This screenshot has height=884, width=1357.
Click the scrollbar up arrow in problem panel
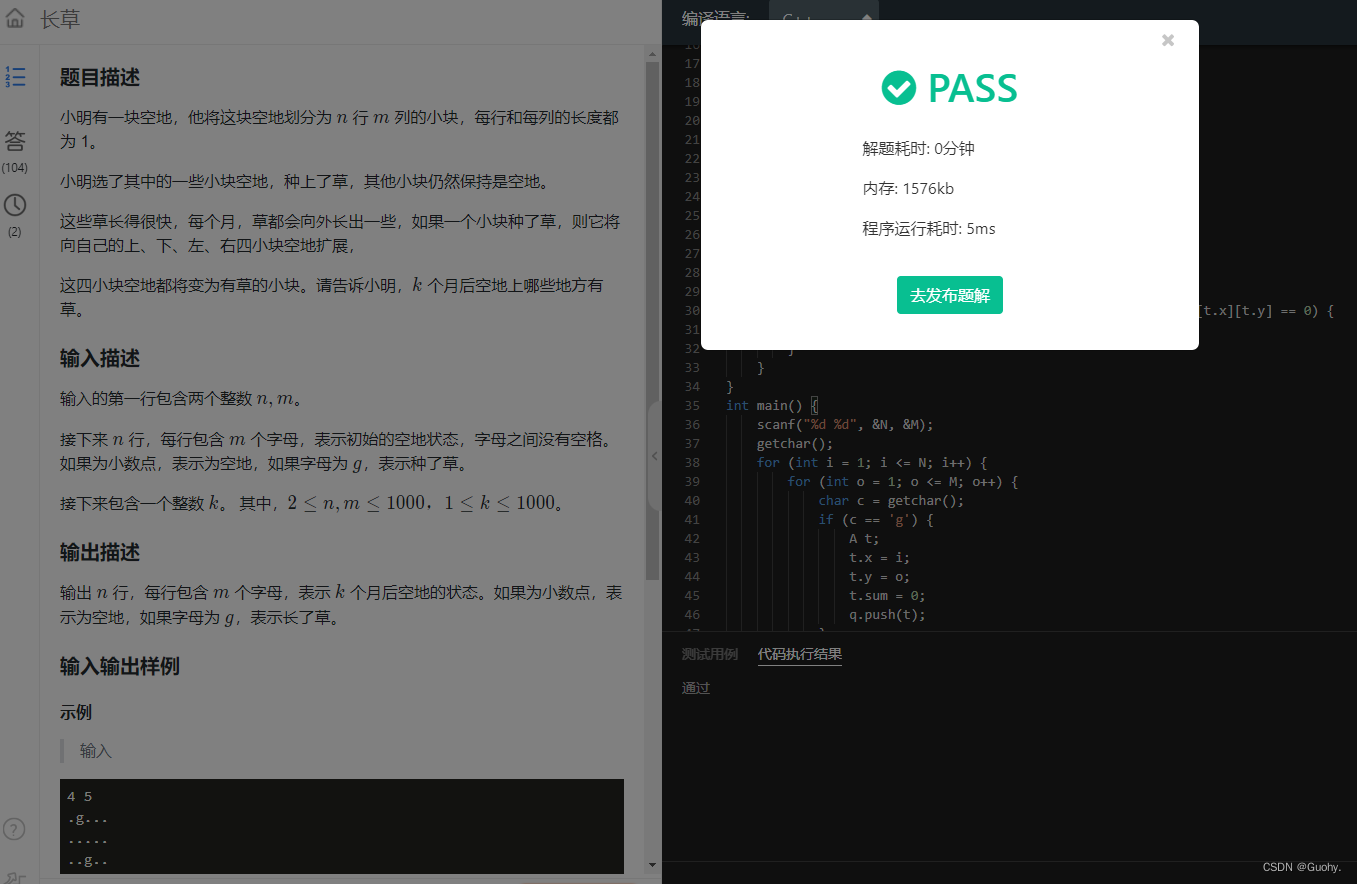pos(653,52)
